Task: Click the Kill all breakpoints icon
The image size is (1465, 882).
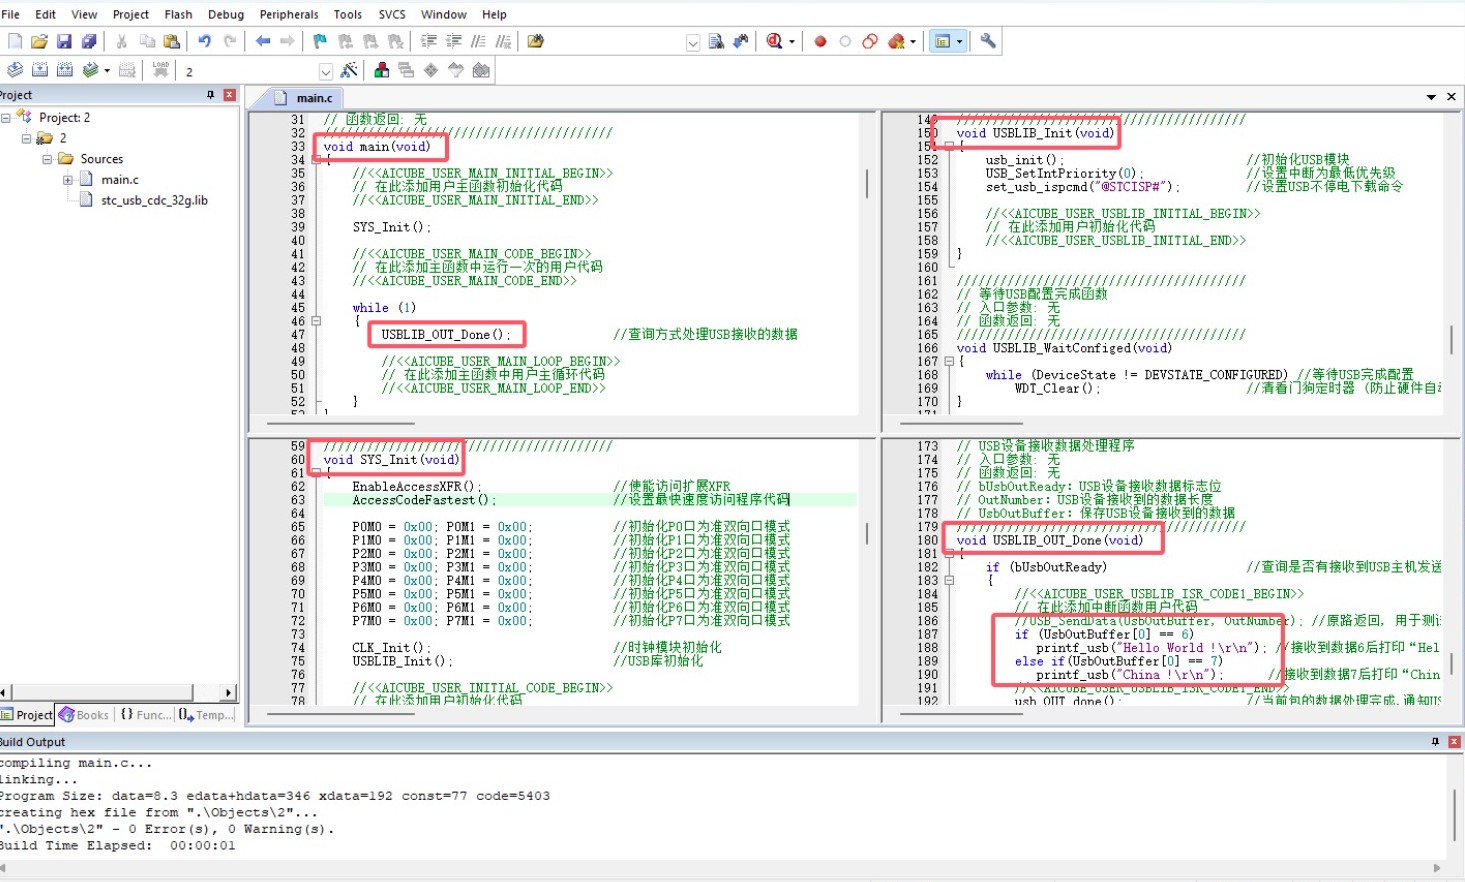Action: click(896, 41)
